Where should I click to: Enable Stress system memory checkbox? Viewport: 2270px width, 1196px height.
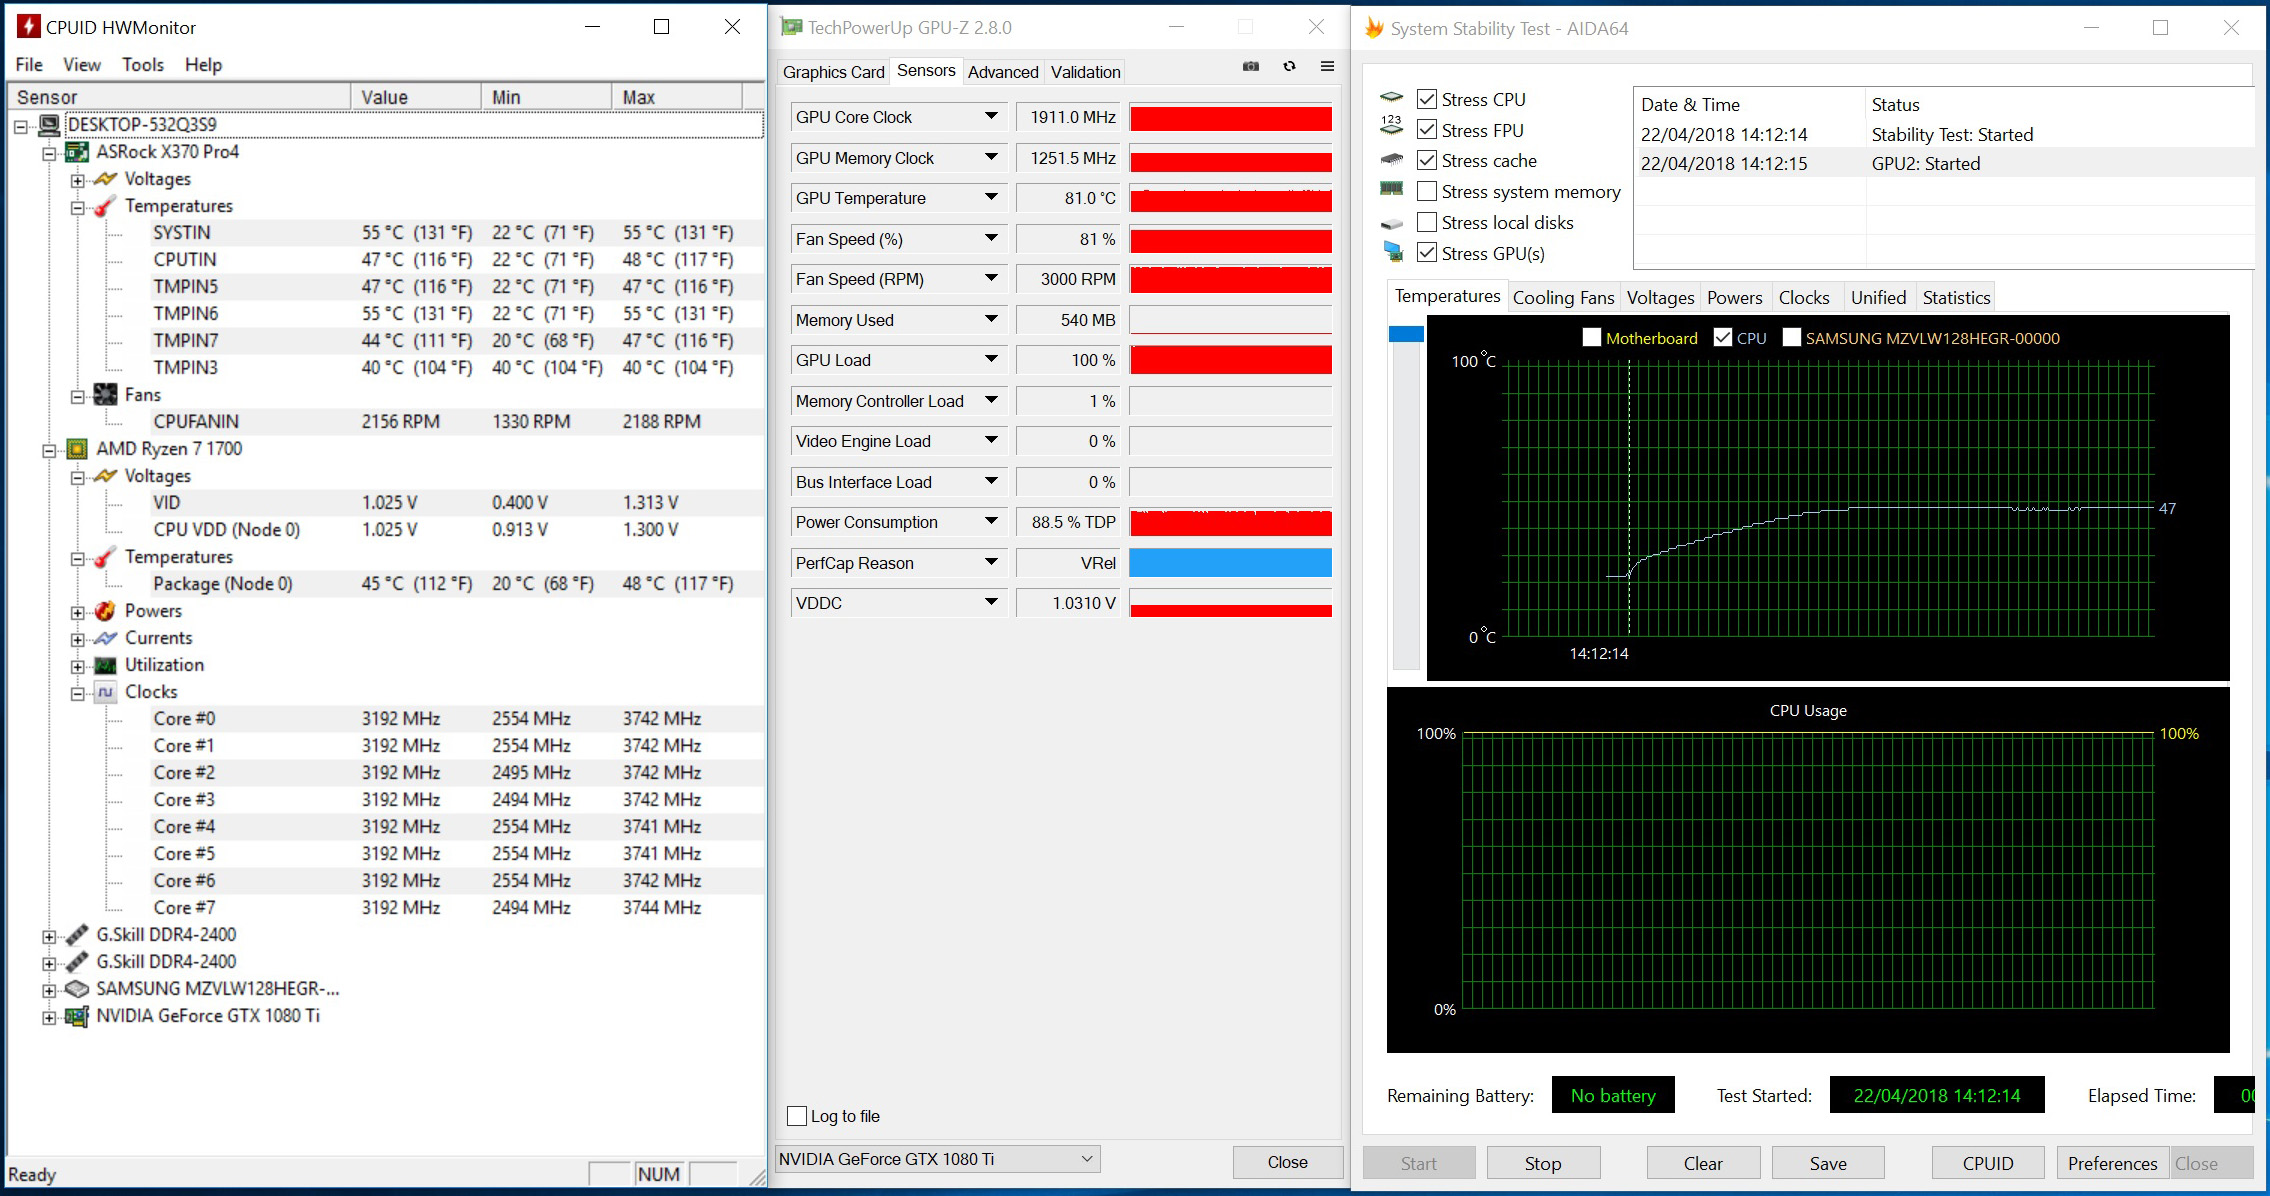tap(1427, 191)
